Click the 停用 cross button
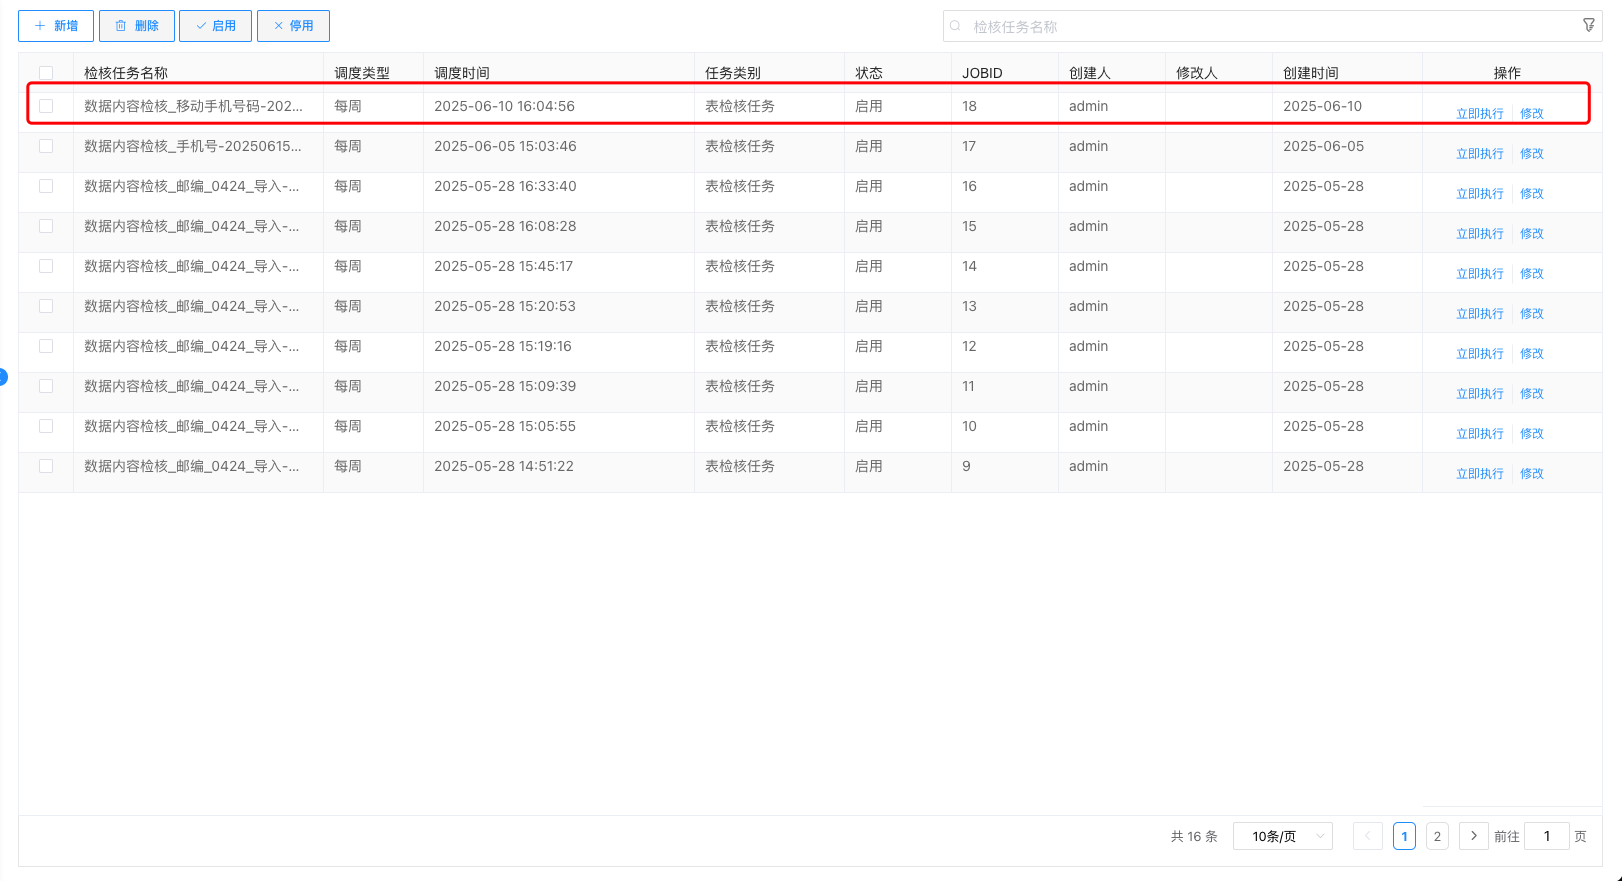This screenshot has height=881, width=1622. point(293,26)
